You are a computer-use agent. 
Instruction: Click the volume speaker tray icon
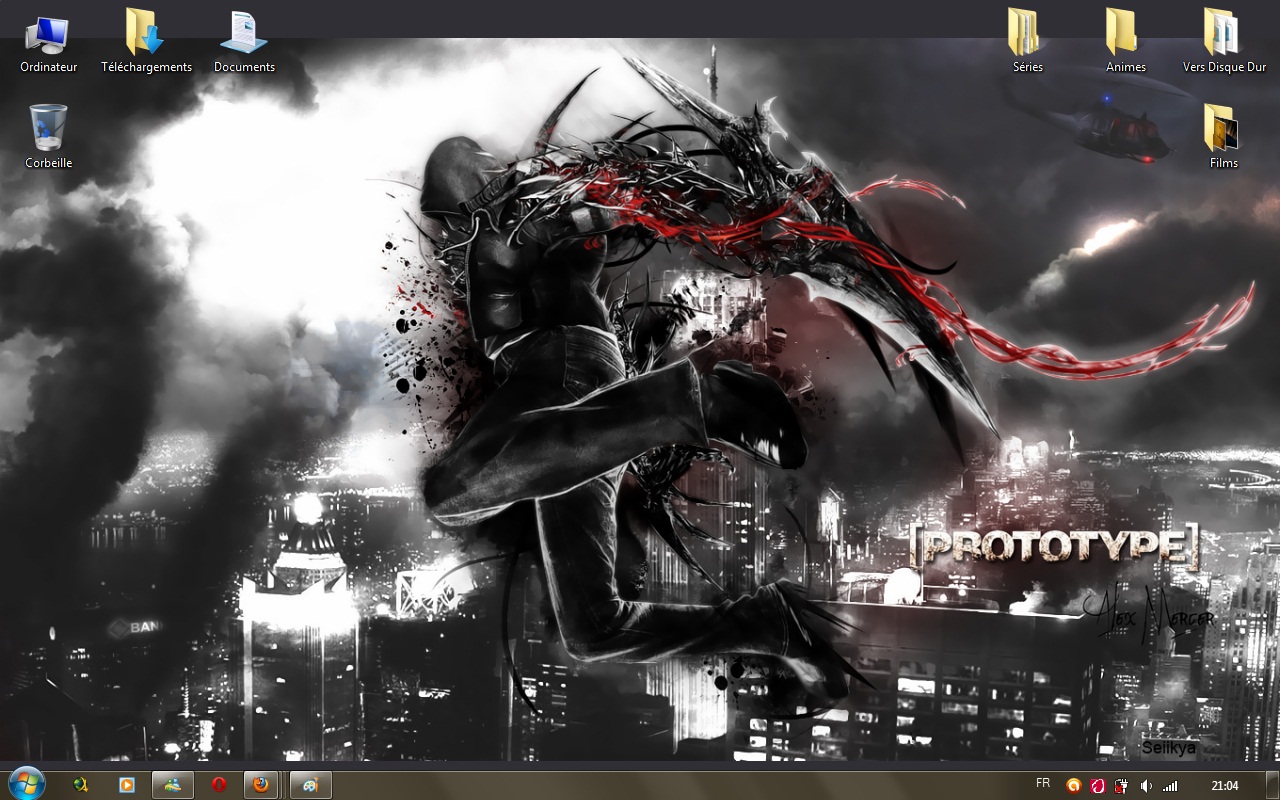tap(1146, 786)
